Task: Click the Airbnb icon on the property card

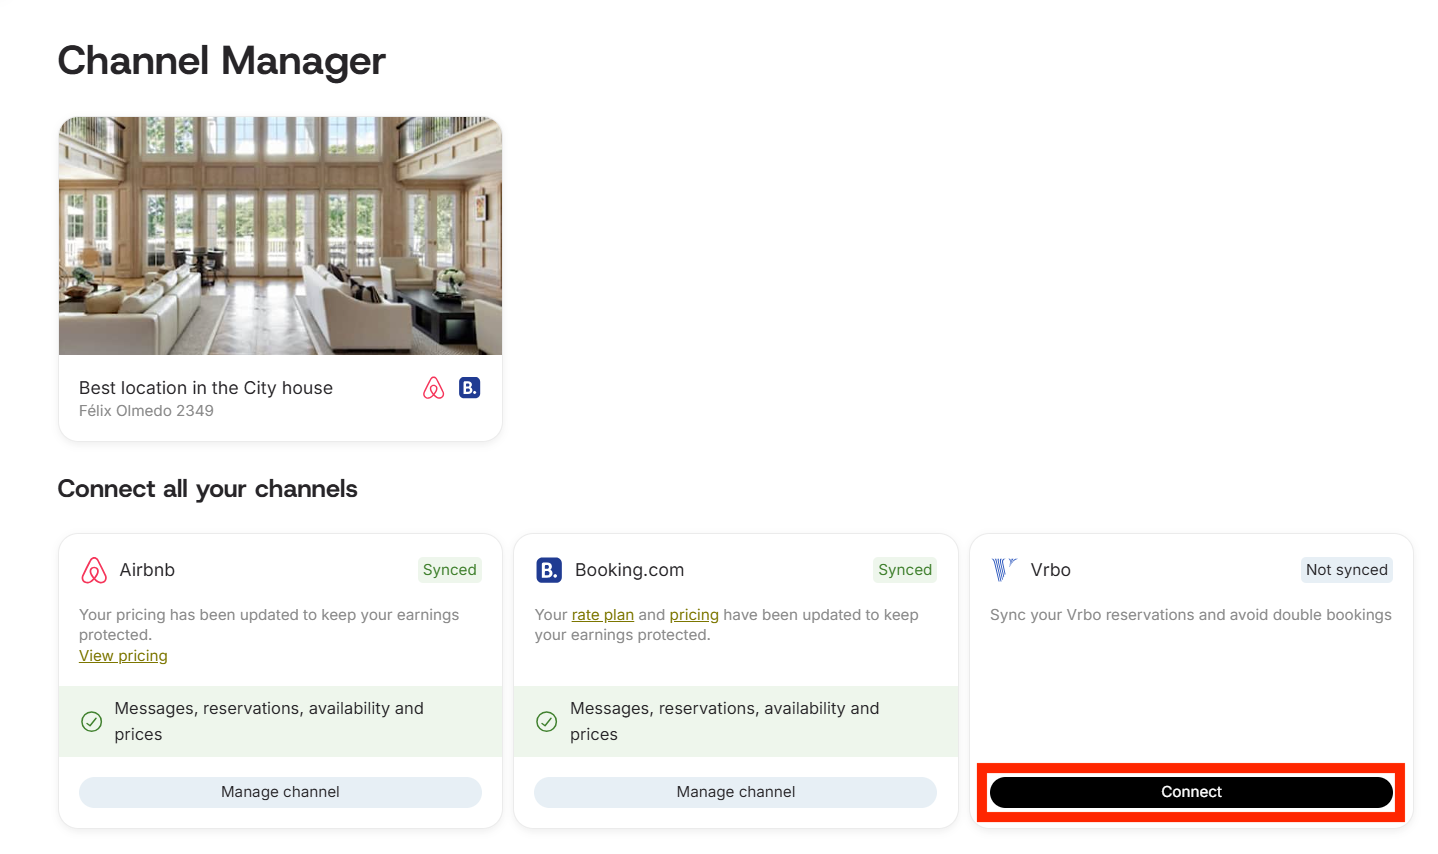Action: click(433, 388)
